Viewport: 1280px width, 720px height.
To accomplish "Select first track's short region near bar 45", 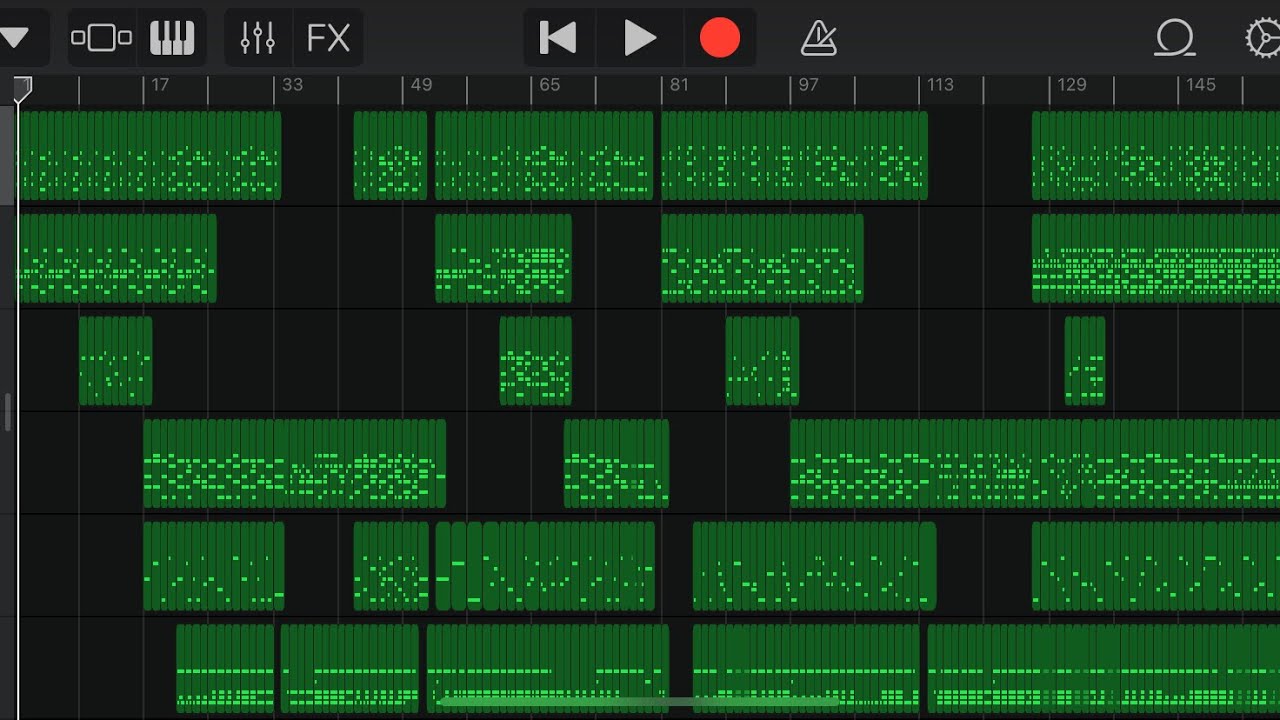I will point(390,155).
